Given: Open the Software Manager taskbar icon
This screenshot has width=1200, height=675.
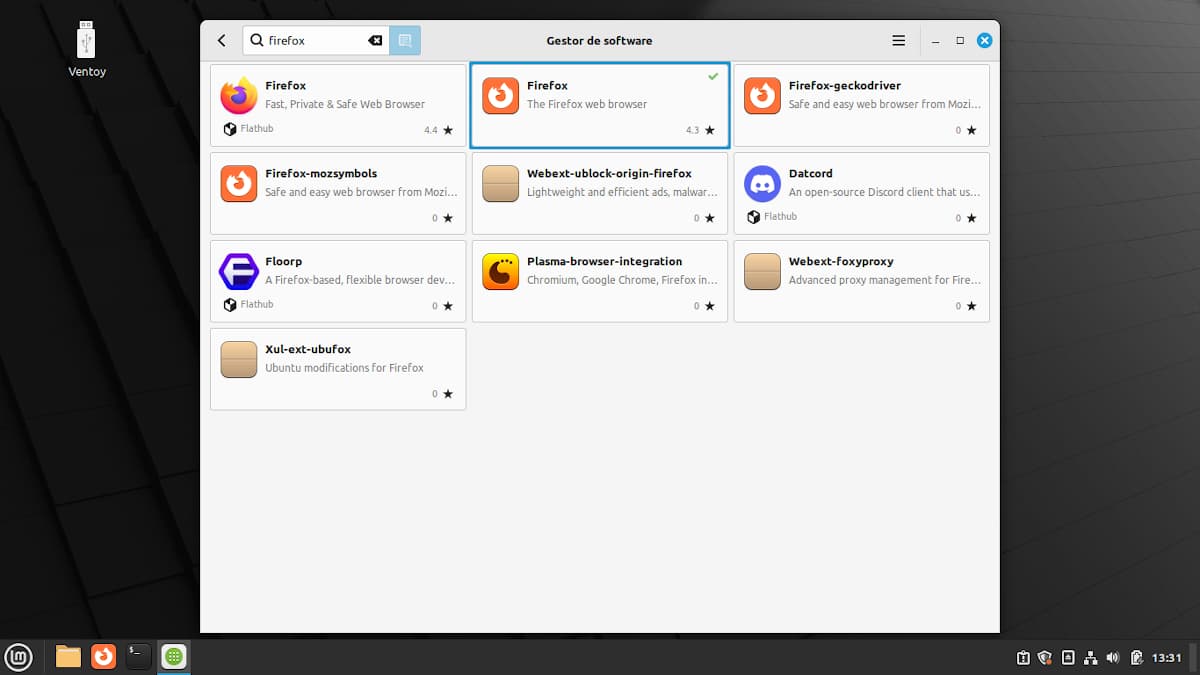Looking at the screenshot, I should (174, 657).
